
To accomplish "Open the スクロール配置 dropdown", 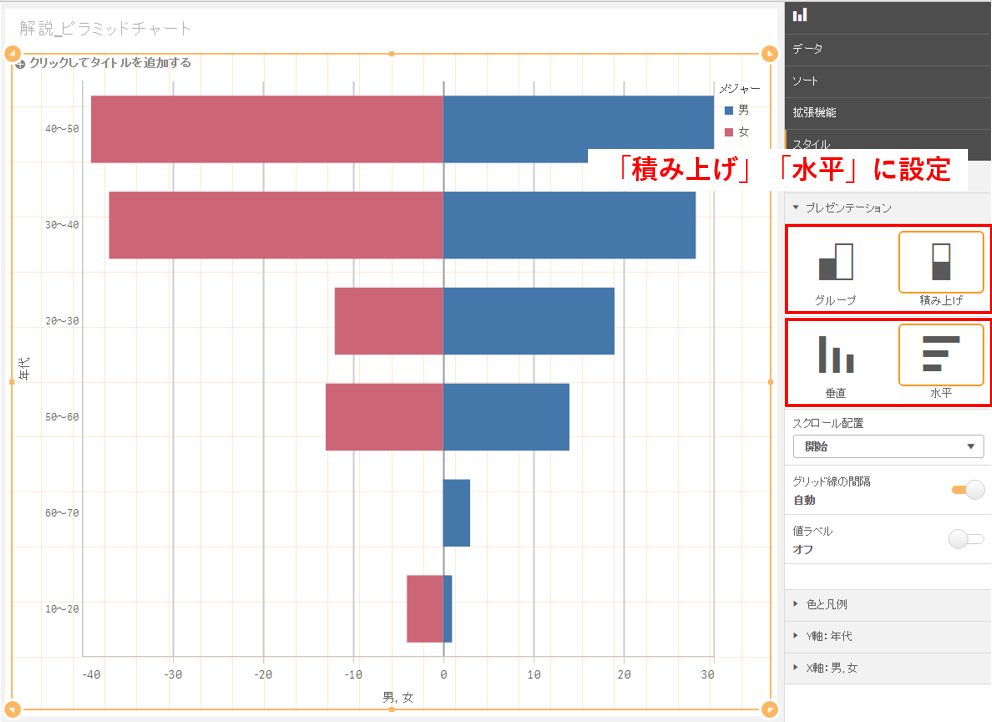I will [887, 447].
